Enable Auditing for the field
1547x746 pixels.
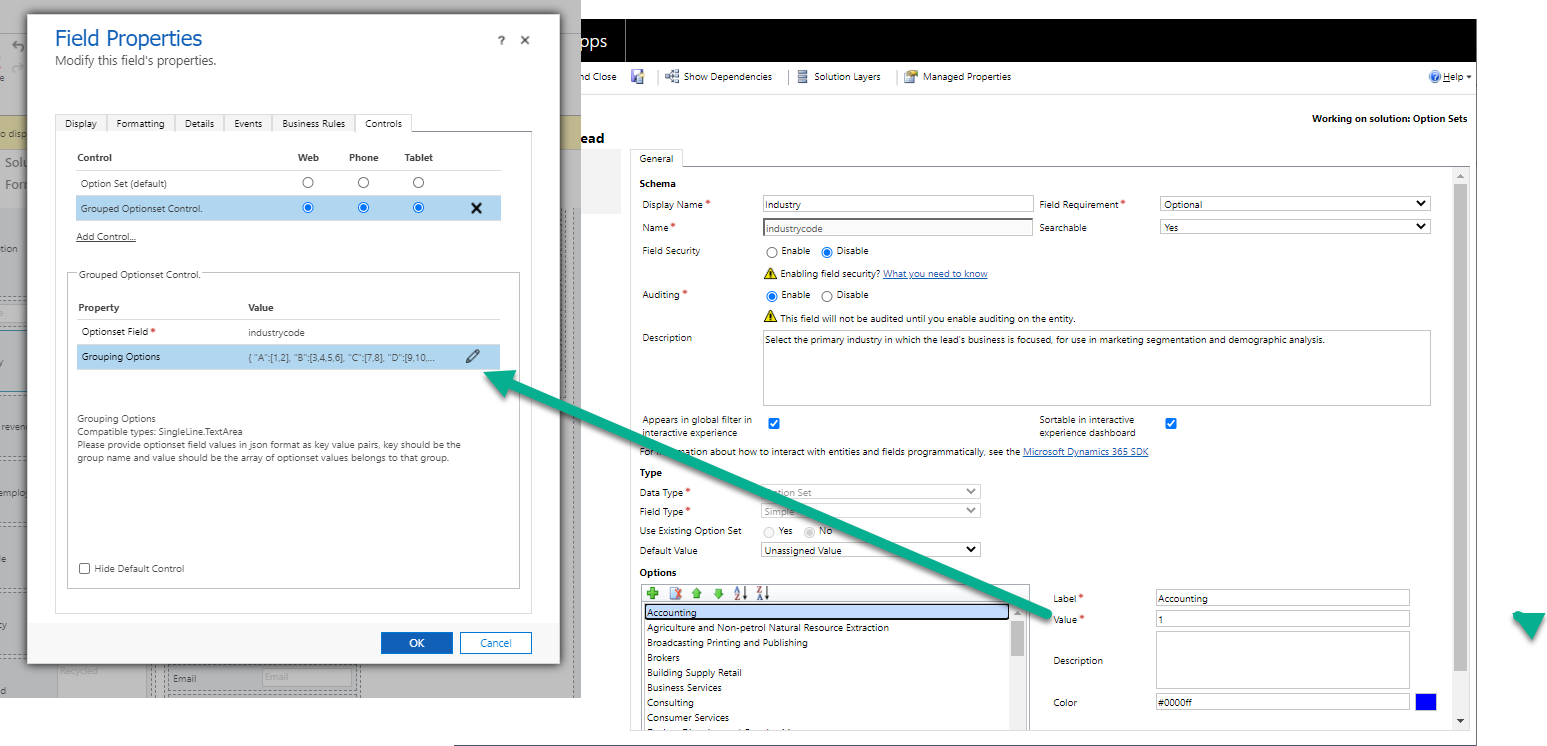(x=771, y=295)
